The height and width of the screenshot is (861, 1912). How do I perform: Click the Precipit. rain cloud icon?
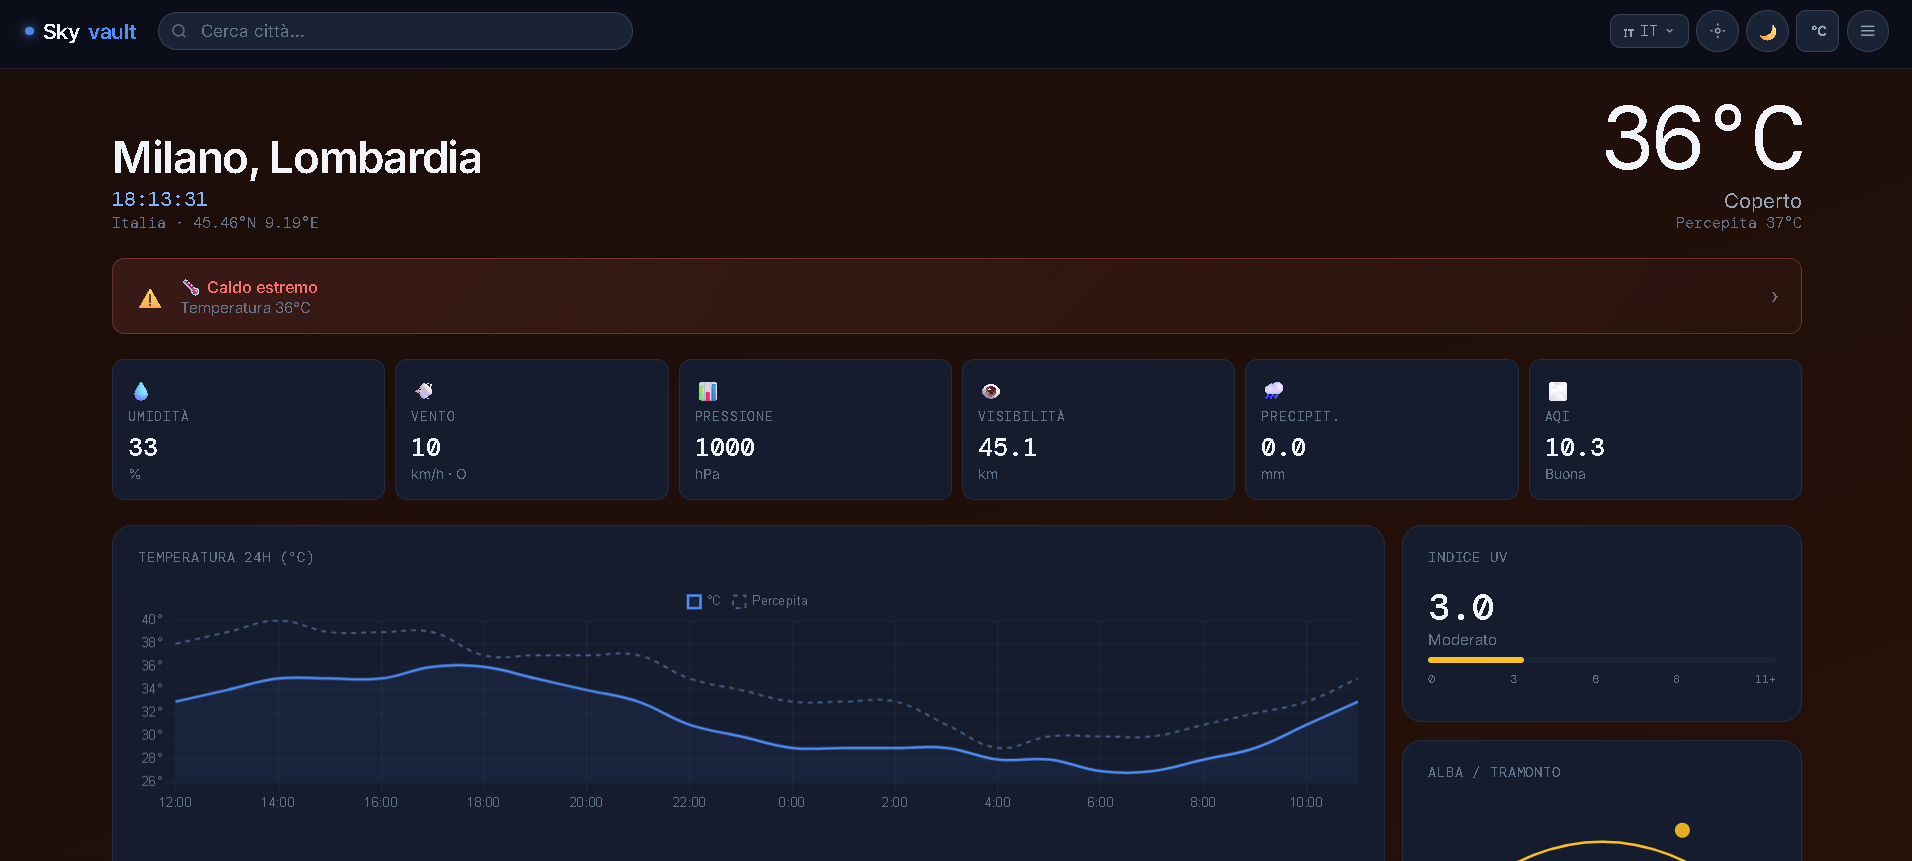(1274, 391)
